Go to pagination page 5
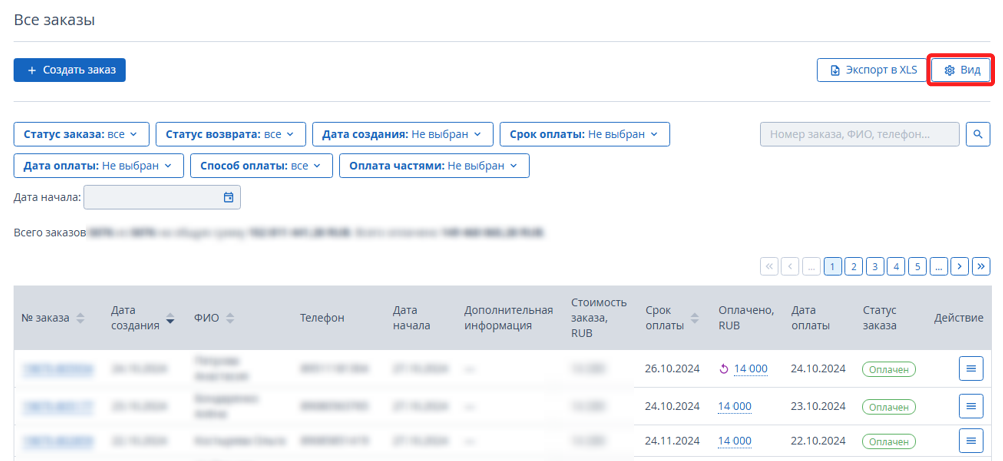 coord(917,267)
